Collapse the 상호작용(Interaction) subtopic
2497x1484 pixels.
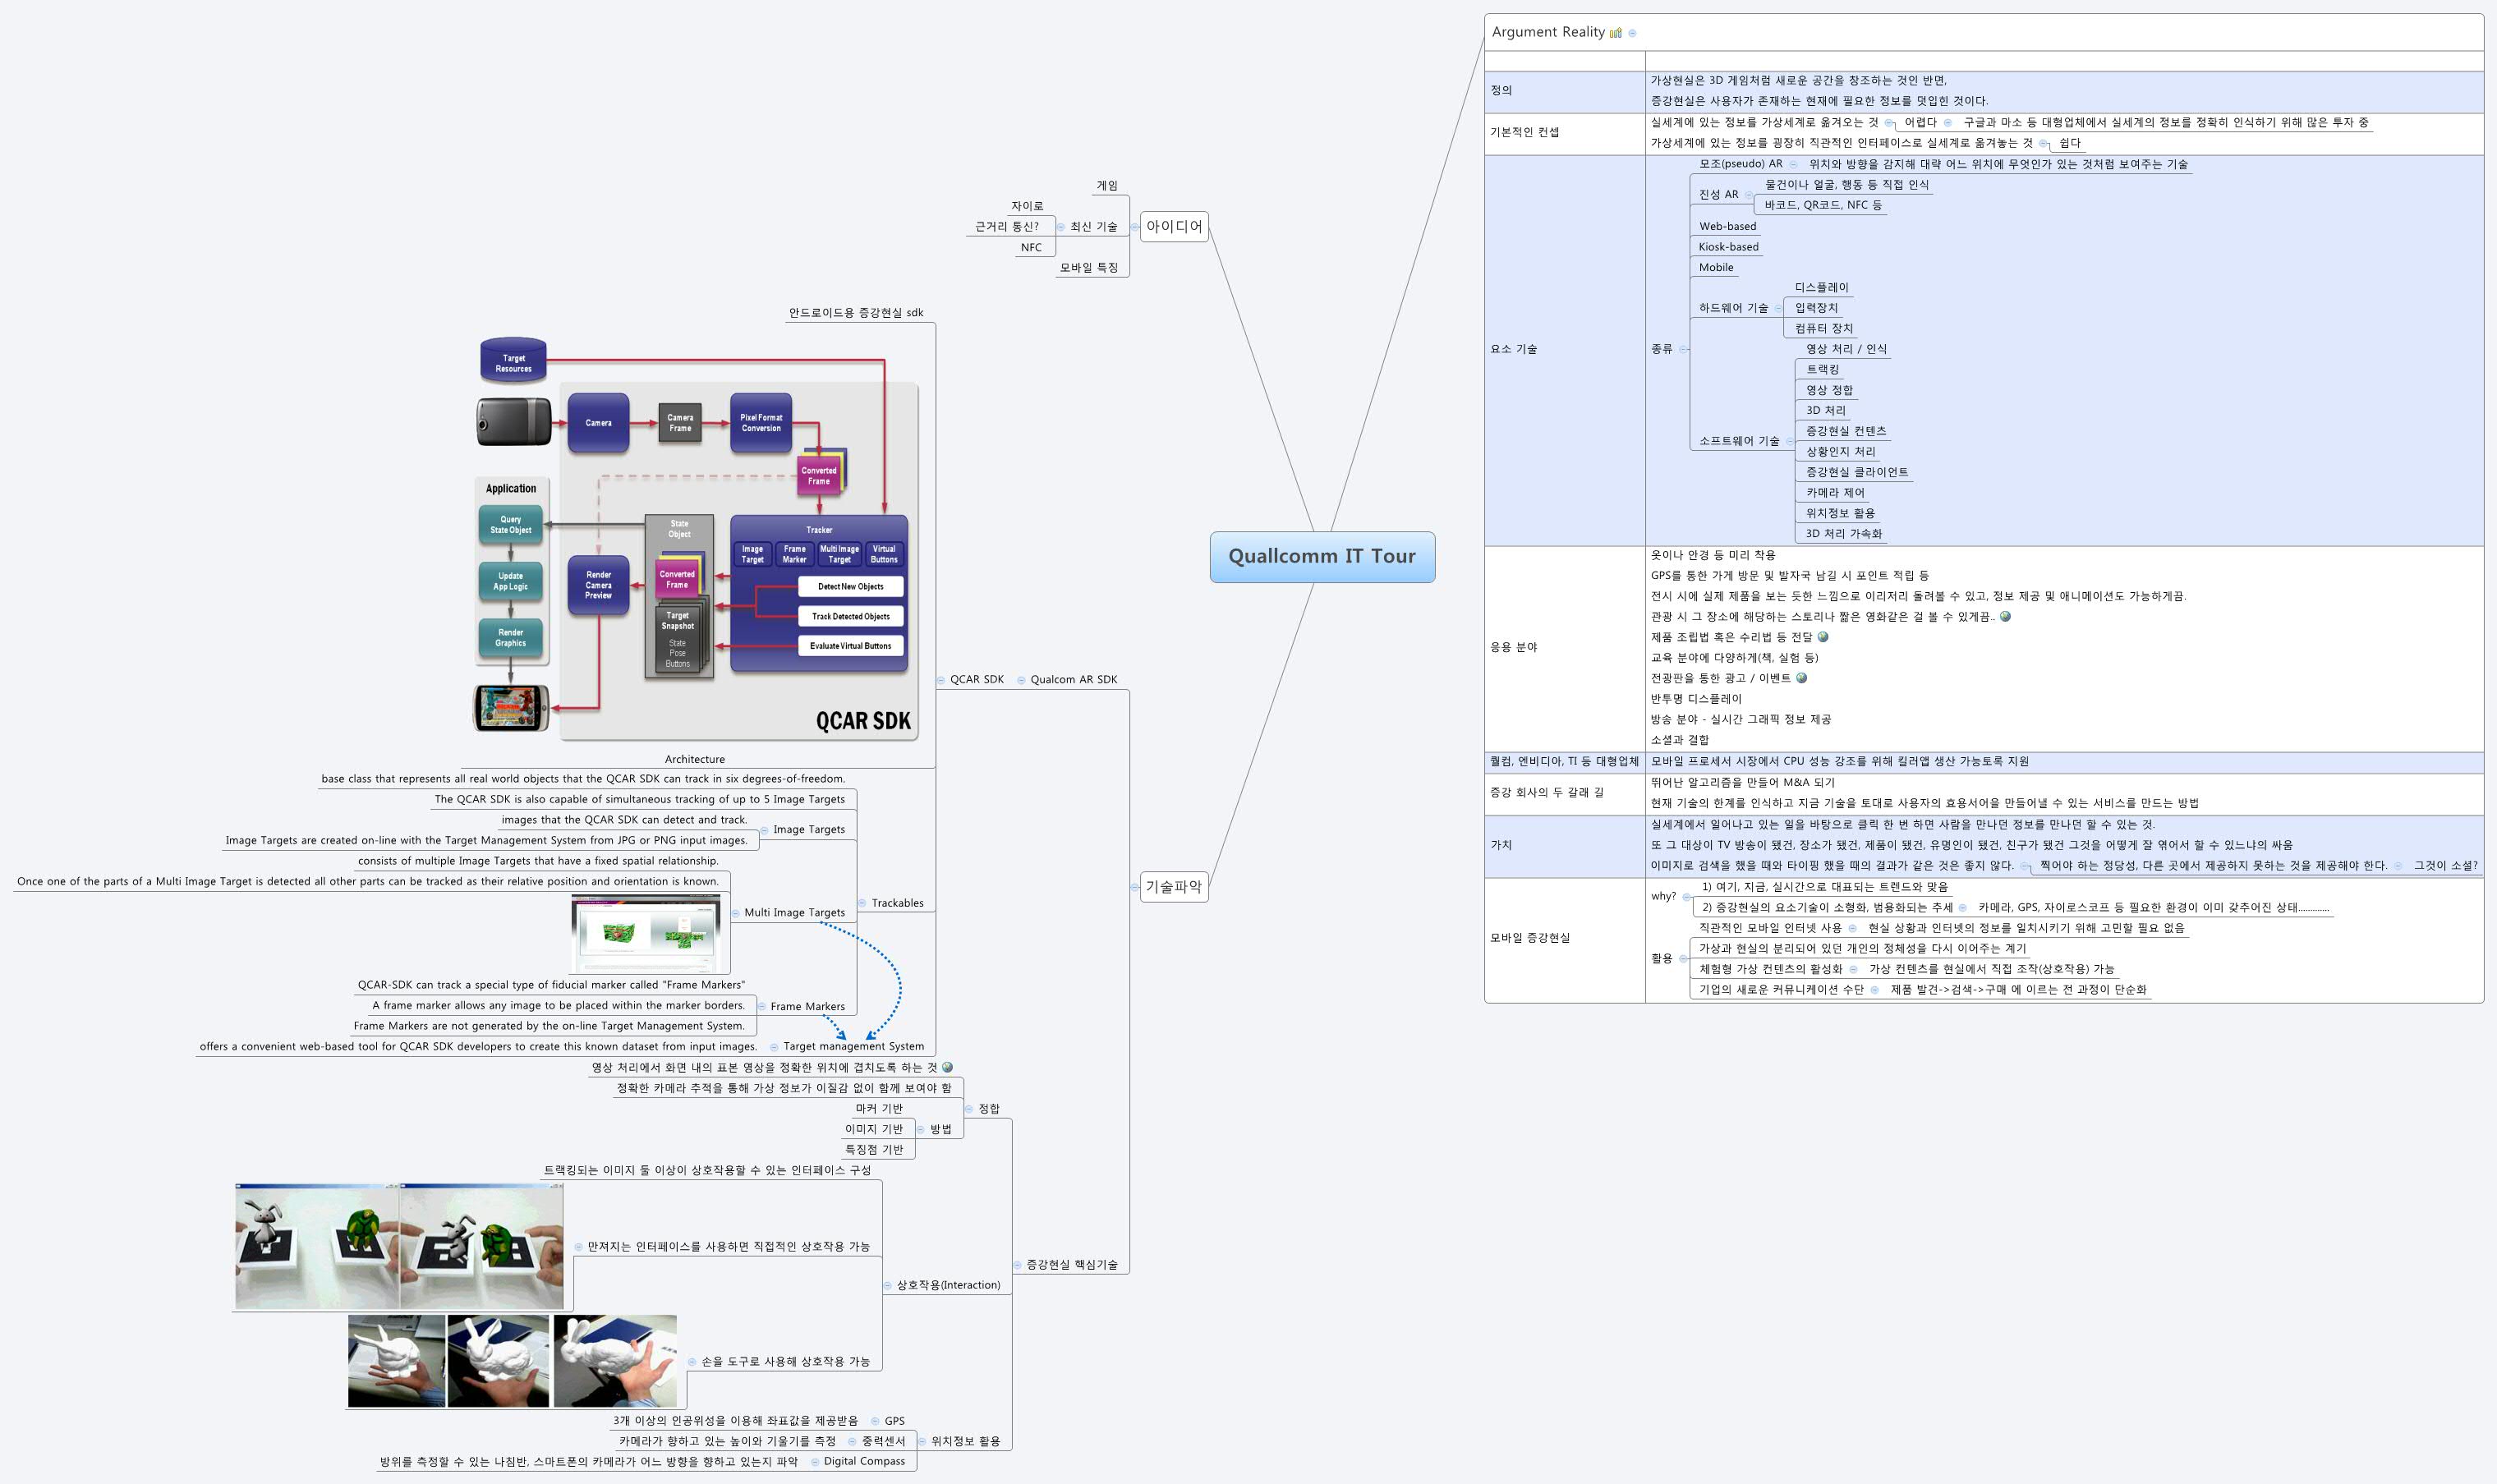(x=888, y=1285)
